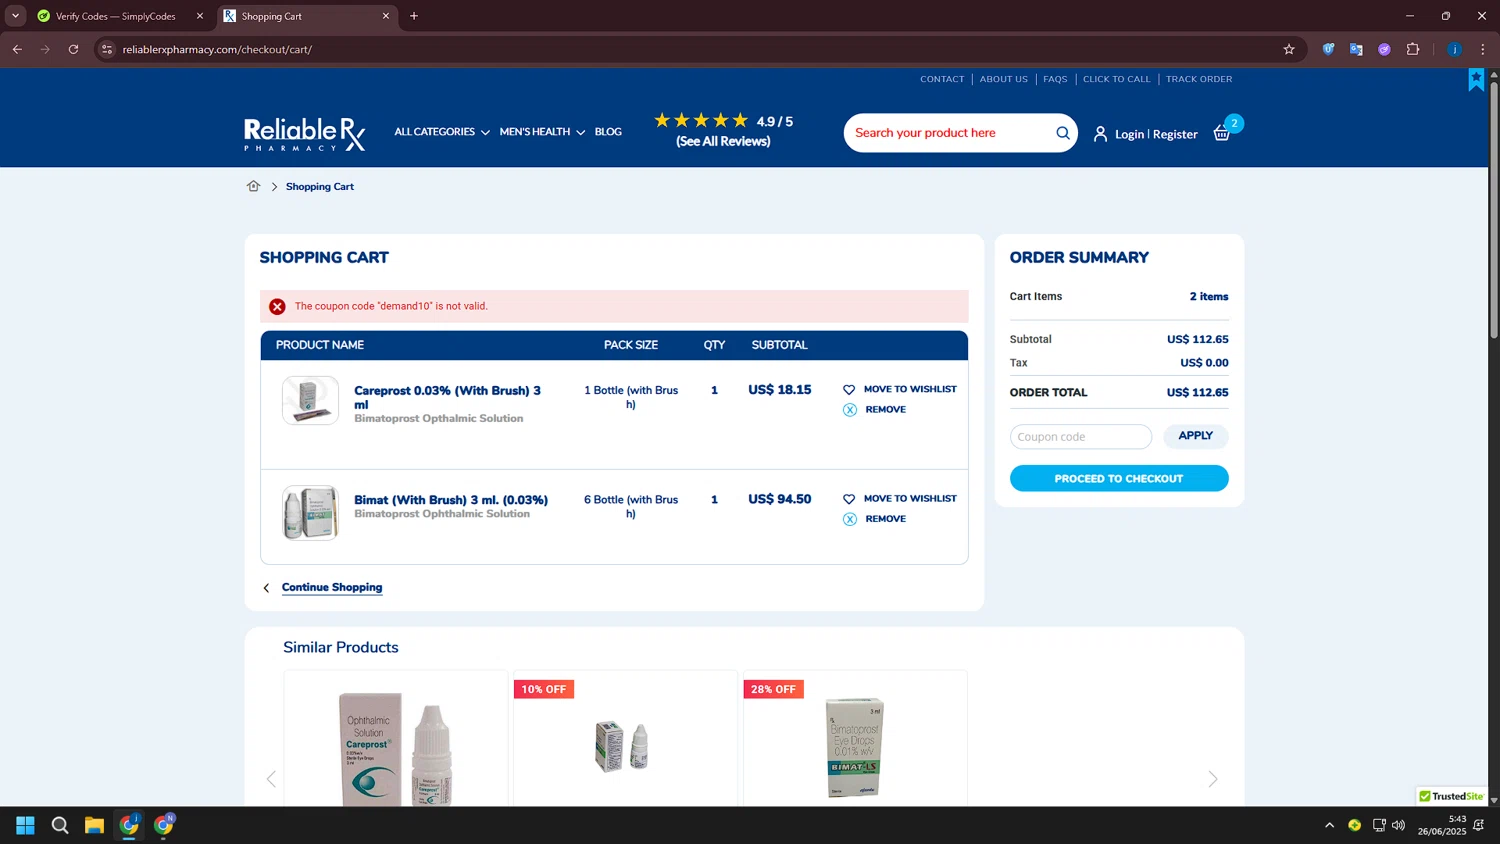The width and height of the screenshot is (1500, 844).
Task: Click the 10% OFF similar product image
Action: click(x=622, y=746)
